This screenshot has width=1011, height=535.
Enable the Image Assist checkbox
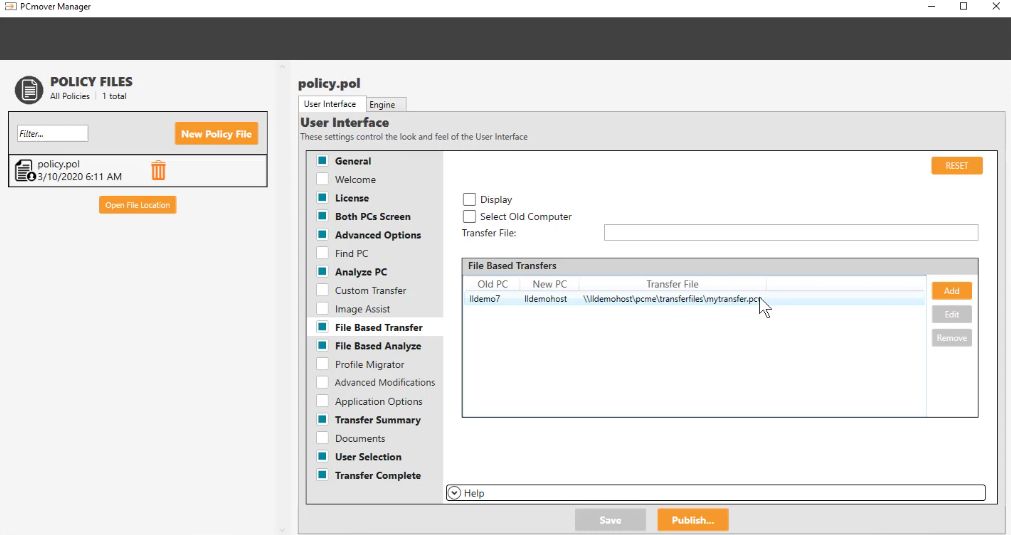pyautogui.click(x=322, y=309)
